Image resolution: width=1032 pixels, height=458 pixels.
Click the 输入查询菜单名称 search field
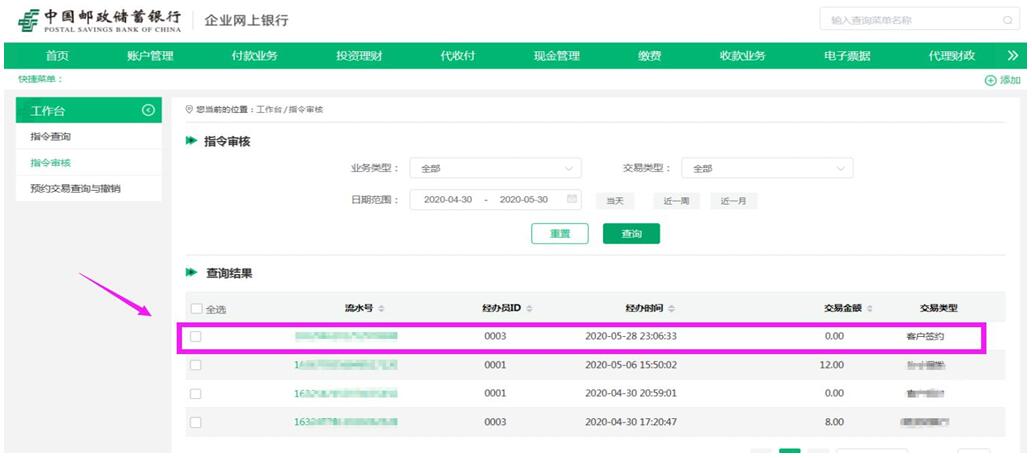905,20
